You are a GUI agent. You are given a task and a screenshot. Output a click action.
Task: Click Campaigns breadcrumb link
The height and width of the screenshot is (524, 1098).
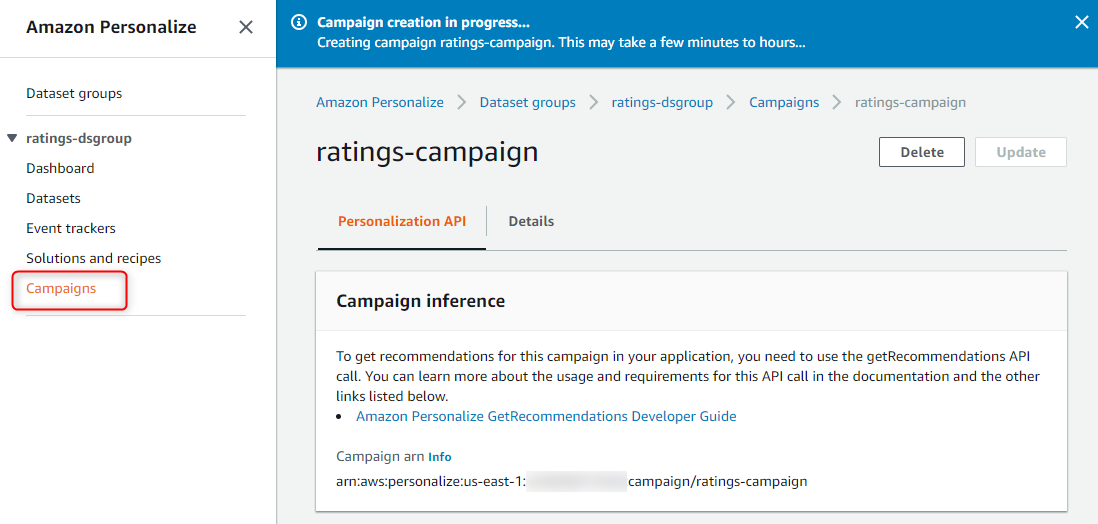(x=784, y=102)
